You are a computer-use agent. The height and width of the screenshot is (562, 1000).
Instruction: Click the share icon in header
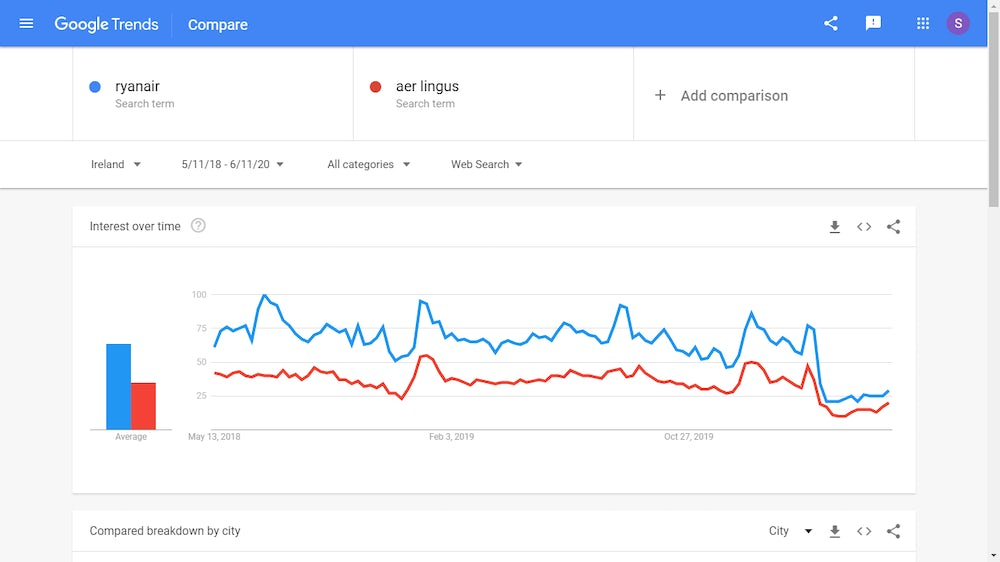831,24
